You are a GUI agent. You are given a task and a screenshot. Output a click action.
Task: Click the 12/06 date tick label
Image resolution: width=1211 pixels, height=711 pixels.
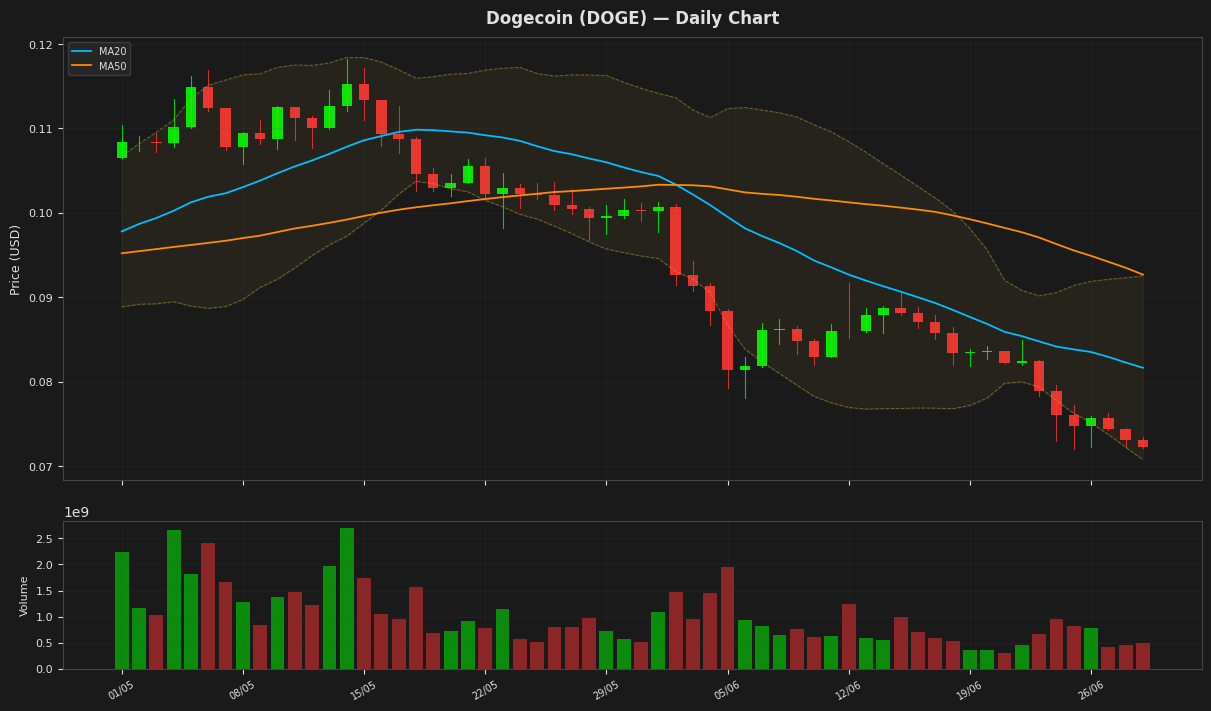point(848,689)
